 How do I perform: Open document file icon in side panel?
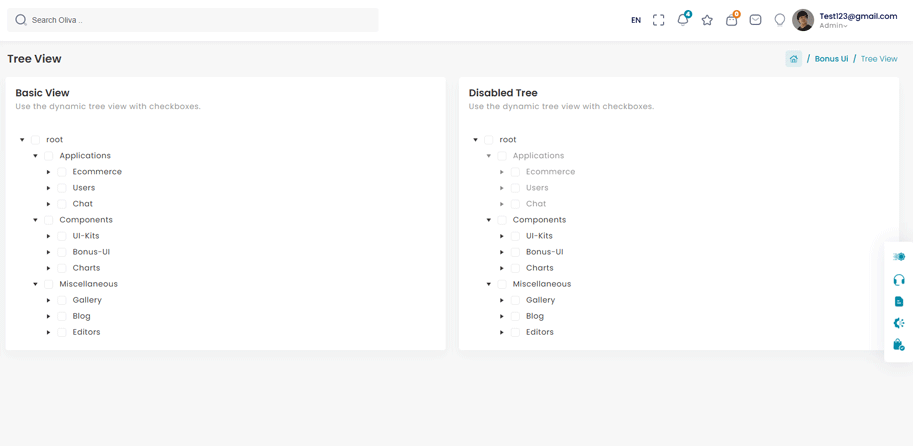coord(898,301)
